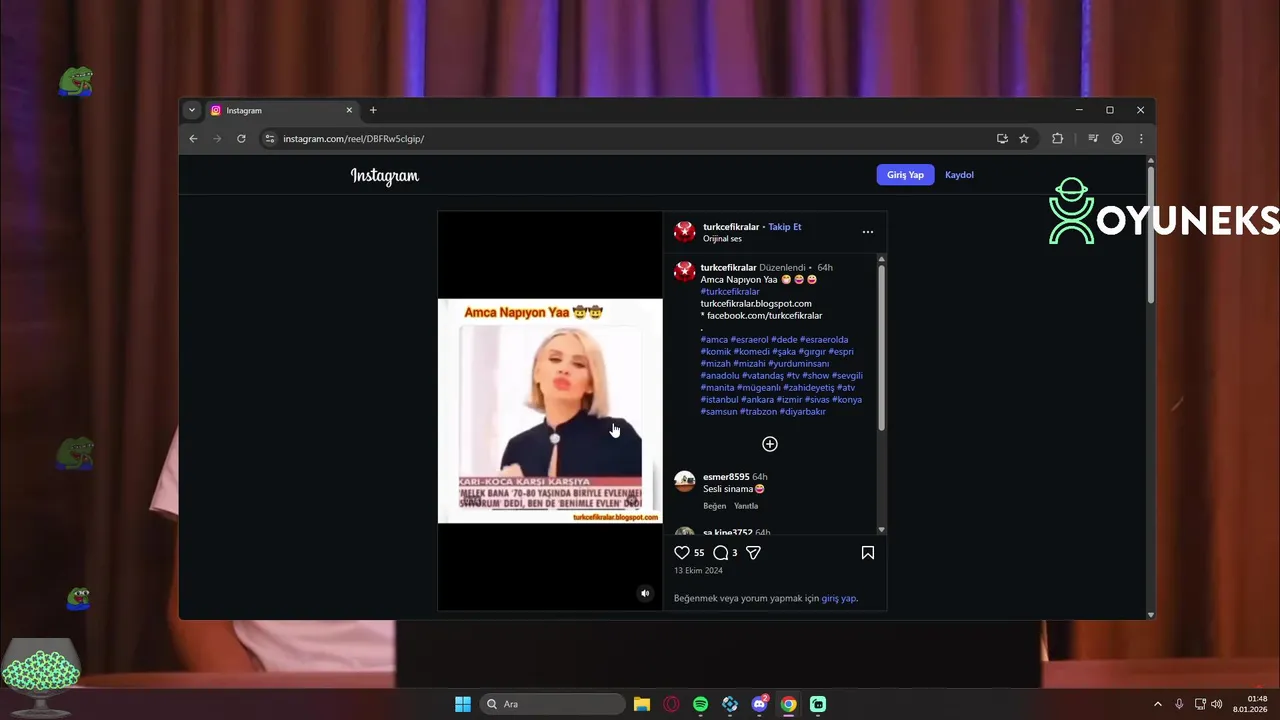Open File Explorer from taskbar
Viewport: 1280px width, 720px height.
click(642, 704)
